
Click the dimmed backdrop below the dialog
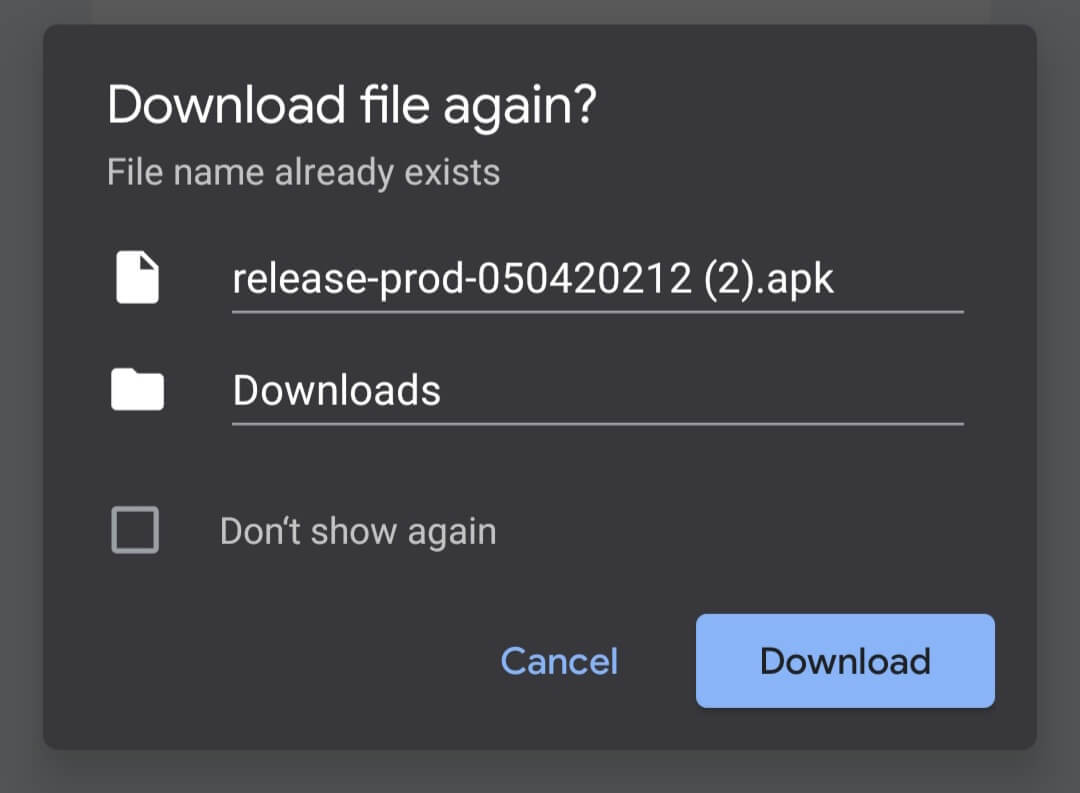[x=540, y=772]
